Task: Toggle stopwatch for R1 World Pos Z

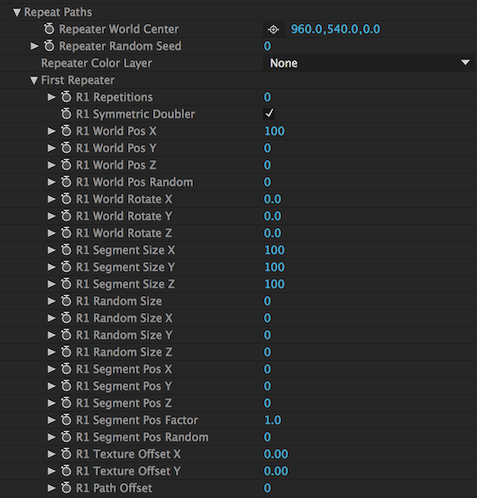Action: [66, 165]
